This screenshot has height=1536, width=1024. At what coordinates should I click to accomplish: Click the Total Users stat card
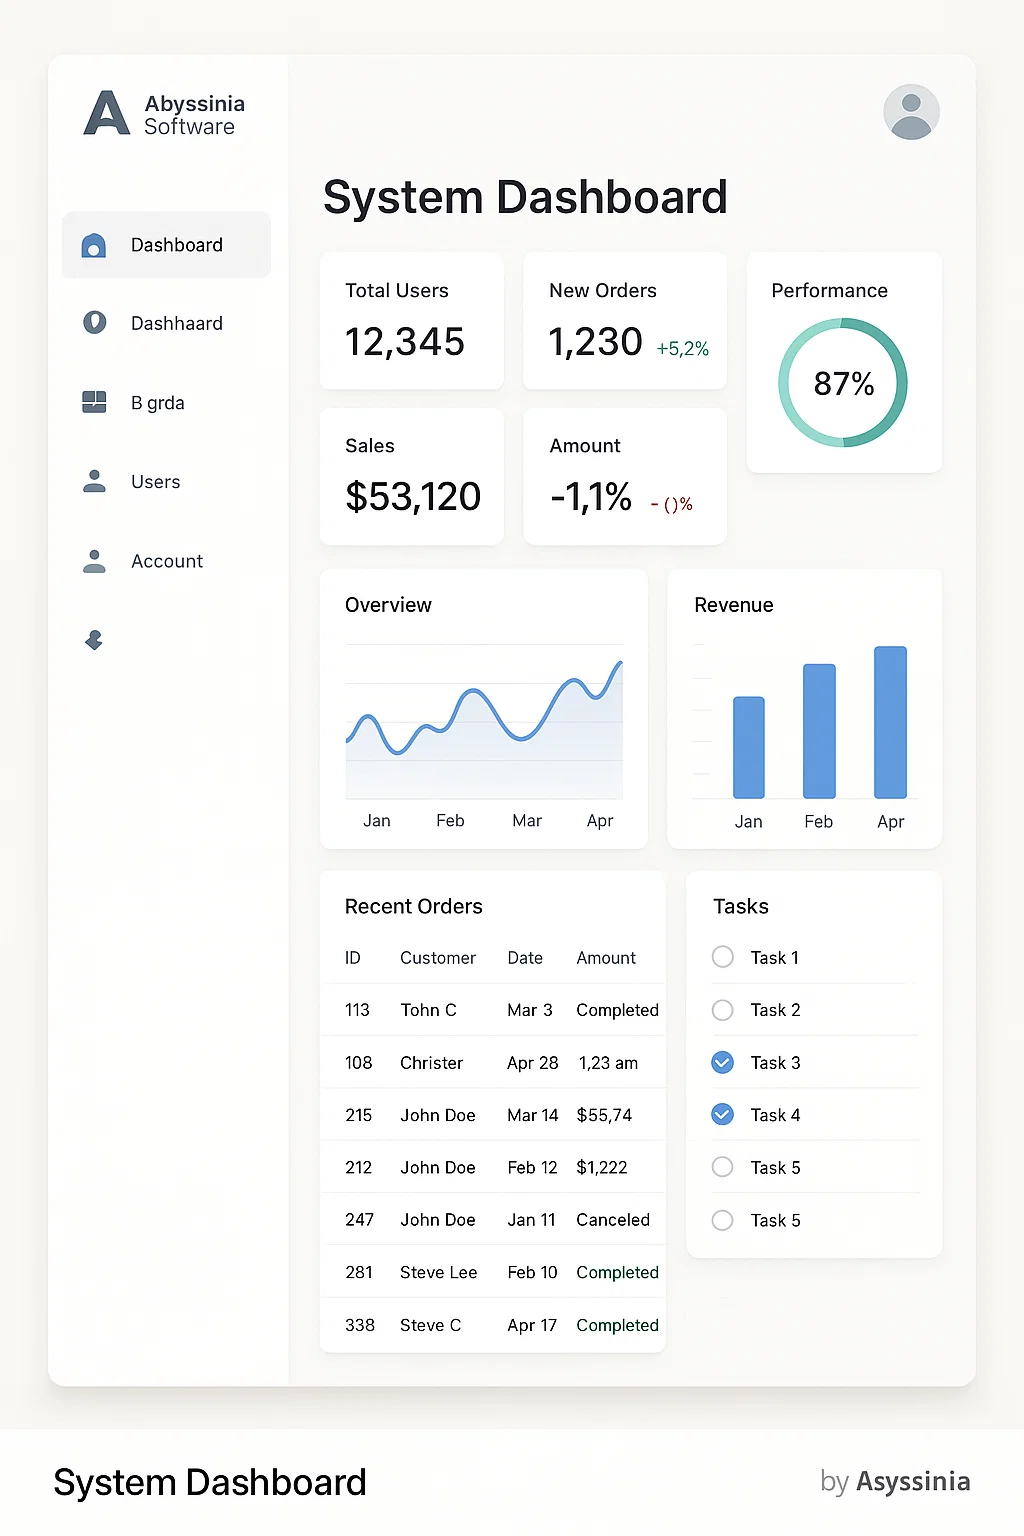click(x=411, y=321)
